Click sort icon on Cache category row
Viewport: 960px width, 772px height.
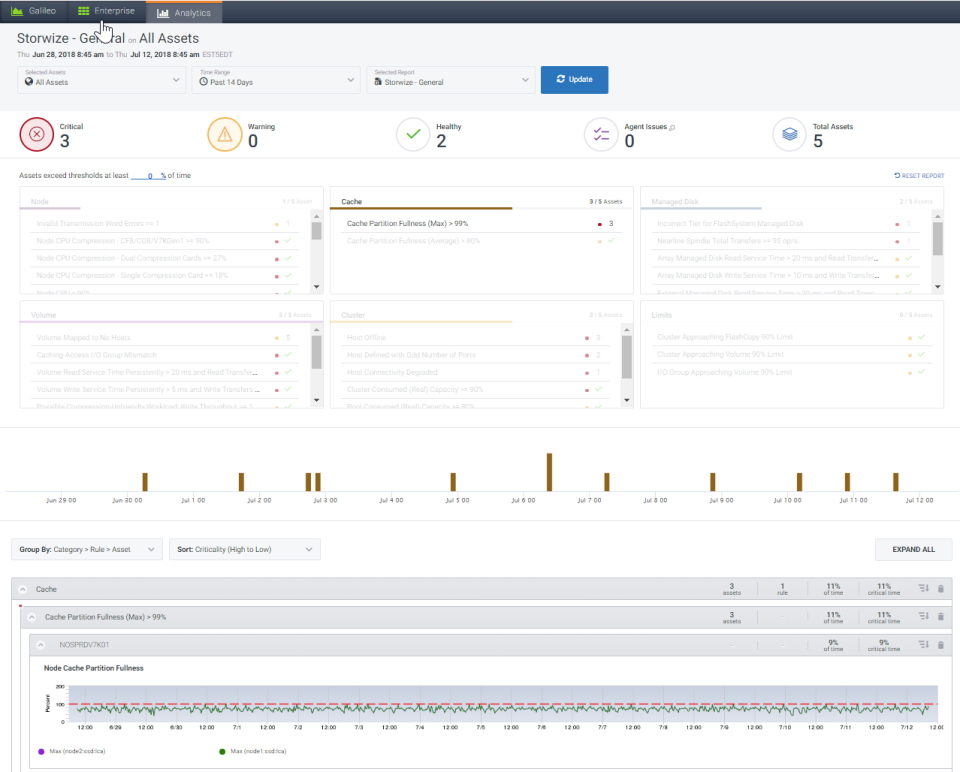coord(923,588)
